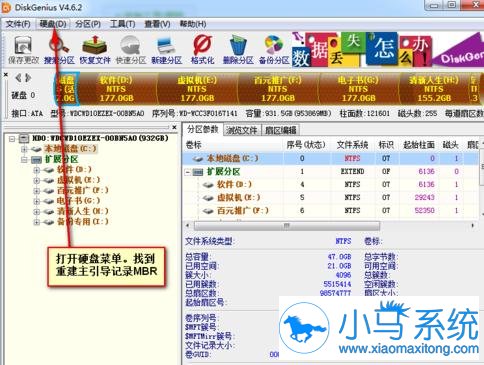Open the 分区(P) menu
This screenshot has width=484, height=365.
point(88,24)
